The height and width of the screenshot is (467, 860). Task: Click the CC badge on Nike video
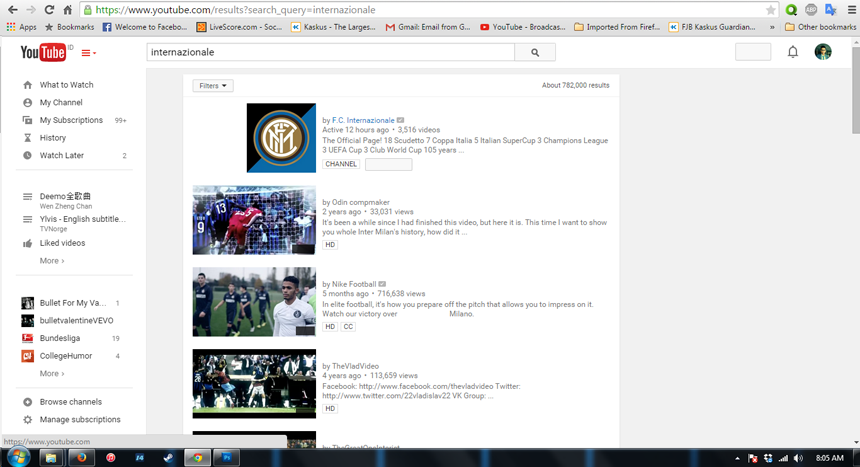point(348,327)
